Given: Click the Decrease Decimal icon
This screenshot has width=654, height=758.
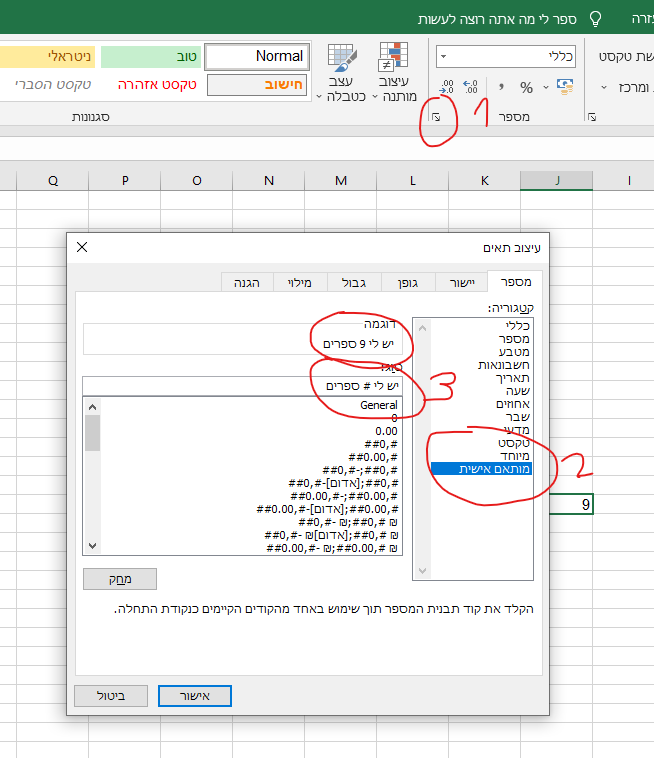Looking at the screenshot, I should [x=447, y=87].
